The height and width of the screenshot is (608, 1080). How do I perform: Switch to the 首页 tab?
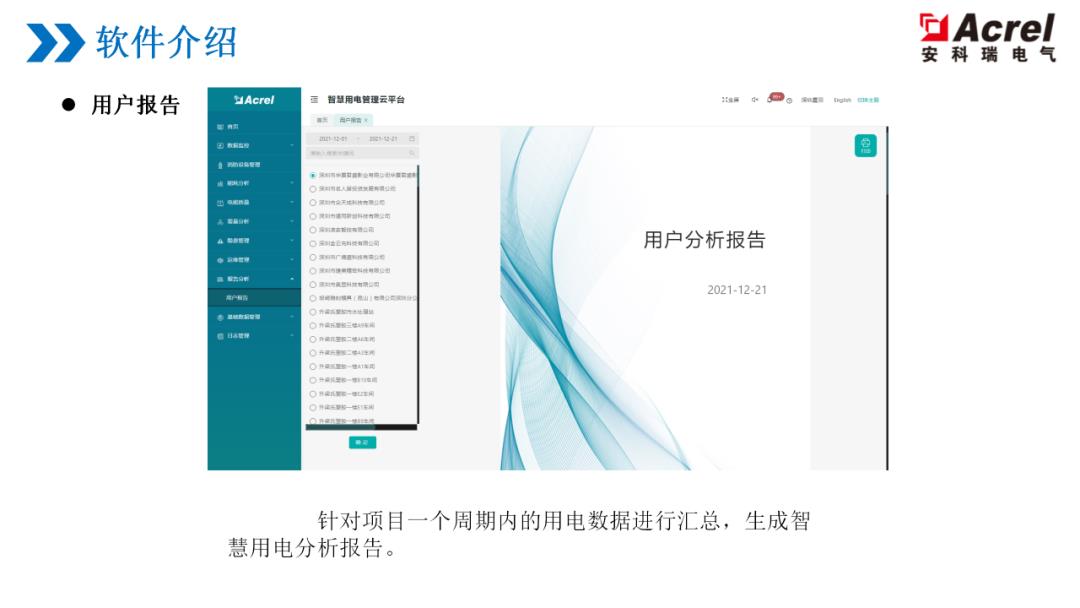click(x=321, y=120)
